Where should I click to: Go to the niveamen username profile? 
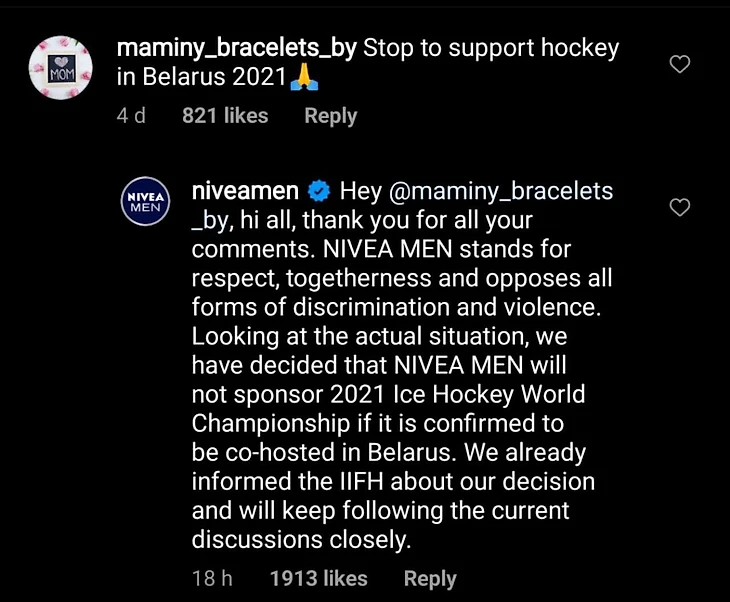(x=244, y=191)
